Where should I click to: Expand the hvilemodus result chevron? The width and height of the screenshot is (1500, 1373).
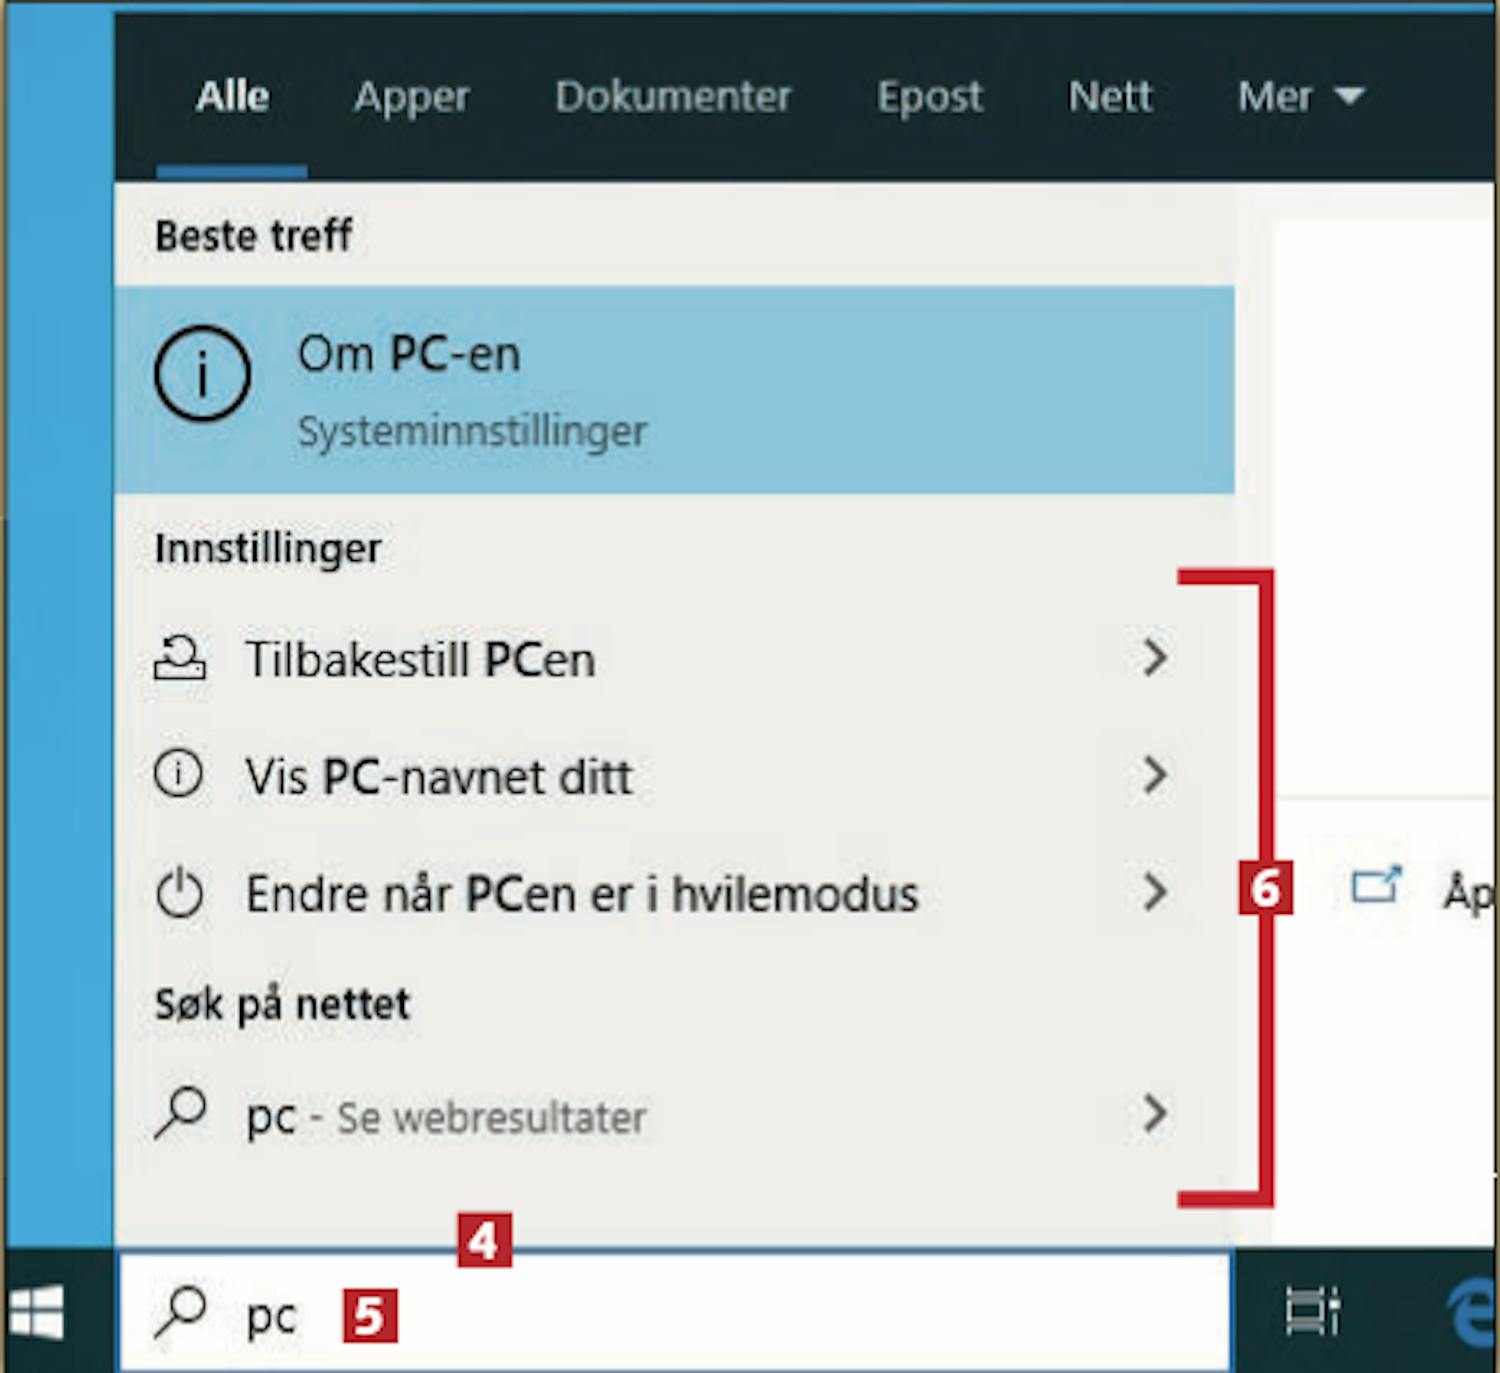(x=1155, y=891)
